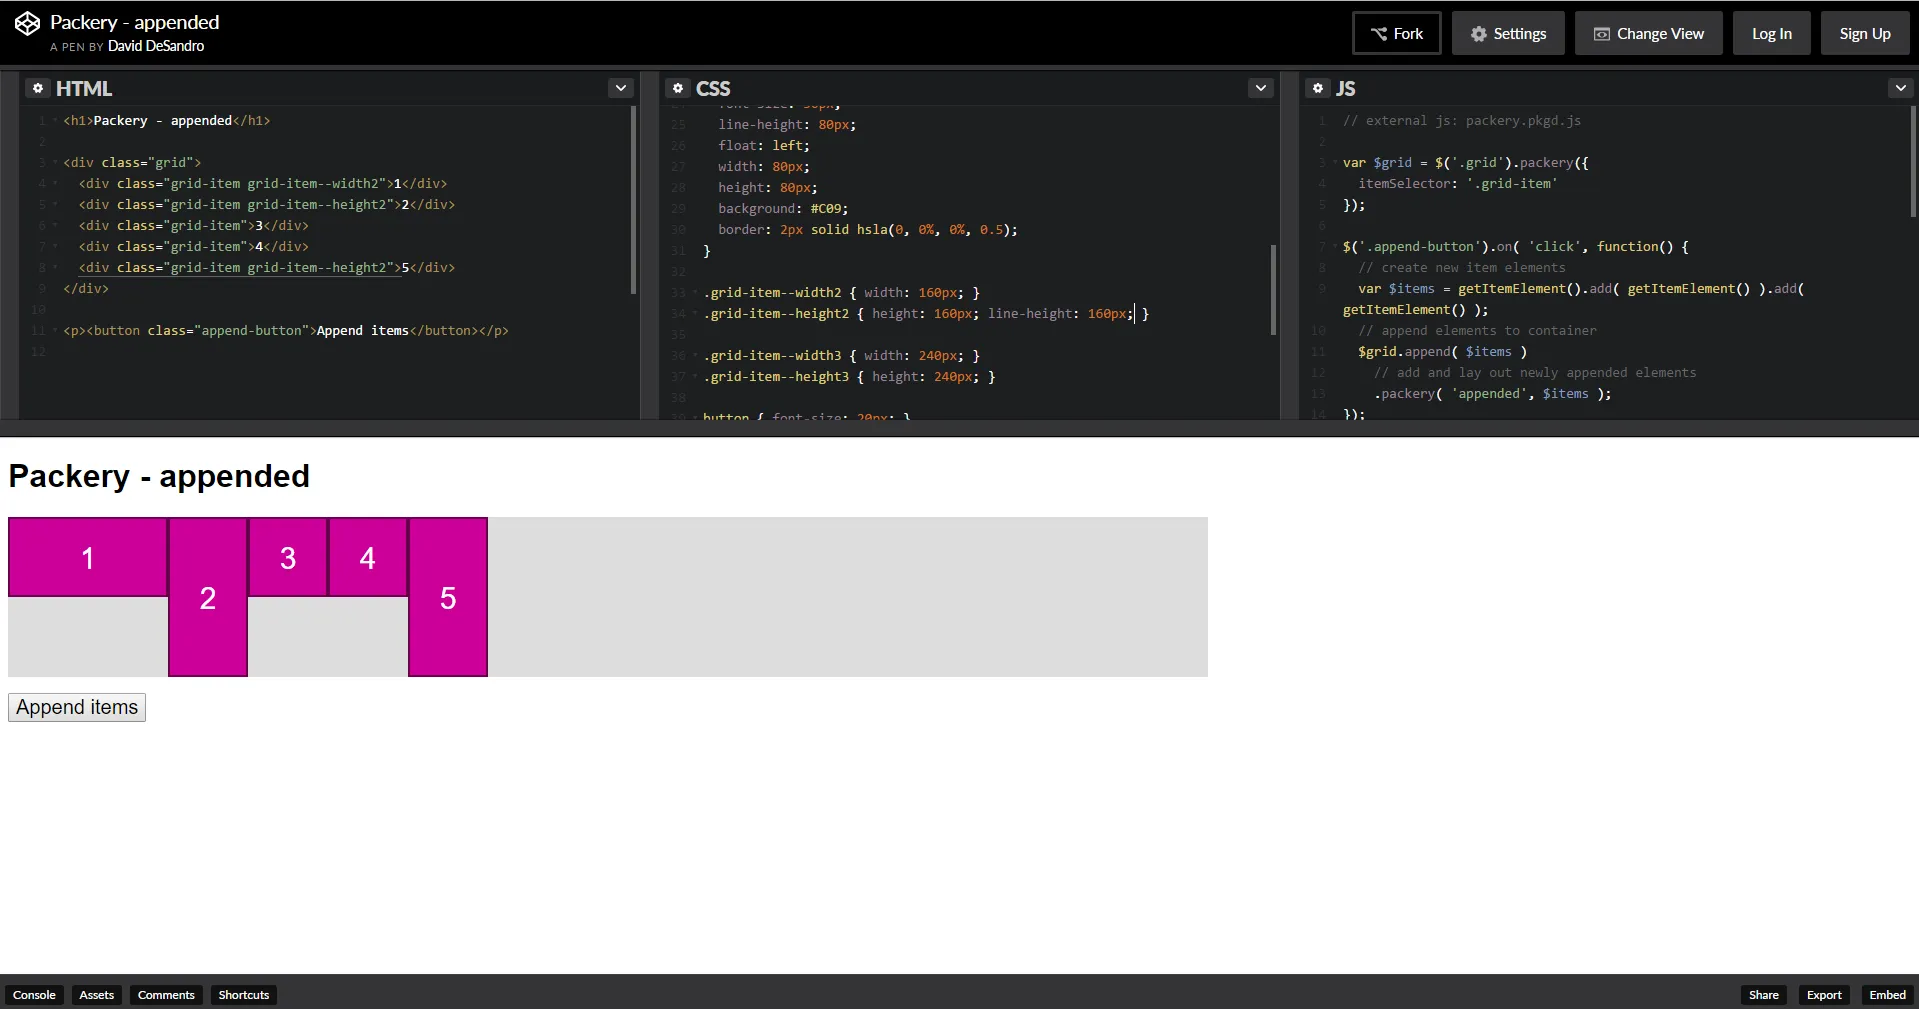Click the HTML panel title label
Image resolution: width=1919 pixels, height=1009 pixels.
84,88
